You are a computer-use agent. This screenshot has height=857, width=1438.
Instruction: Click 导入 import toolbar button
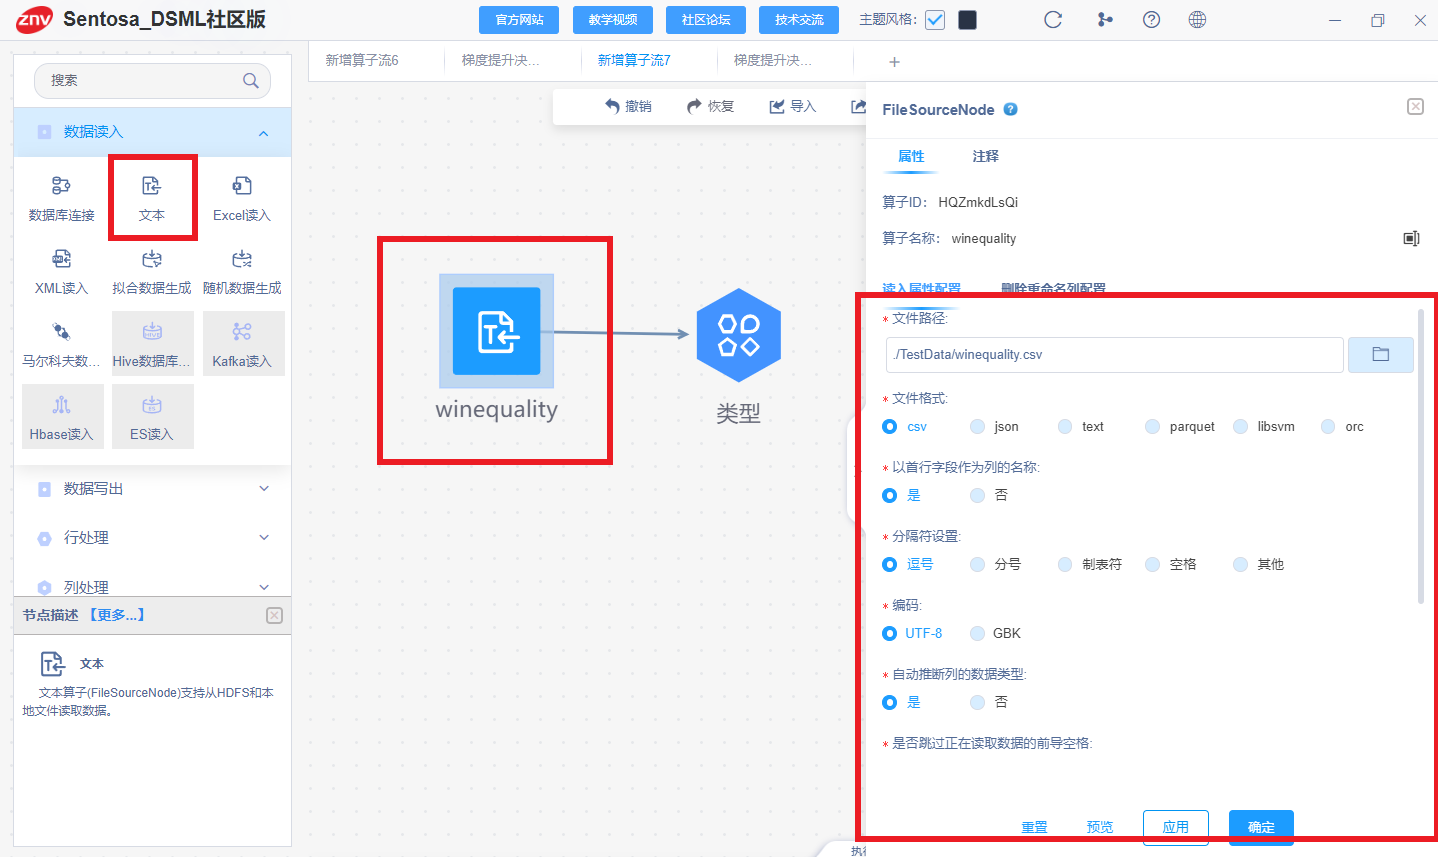792,106
